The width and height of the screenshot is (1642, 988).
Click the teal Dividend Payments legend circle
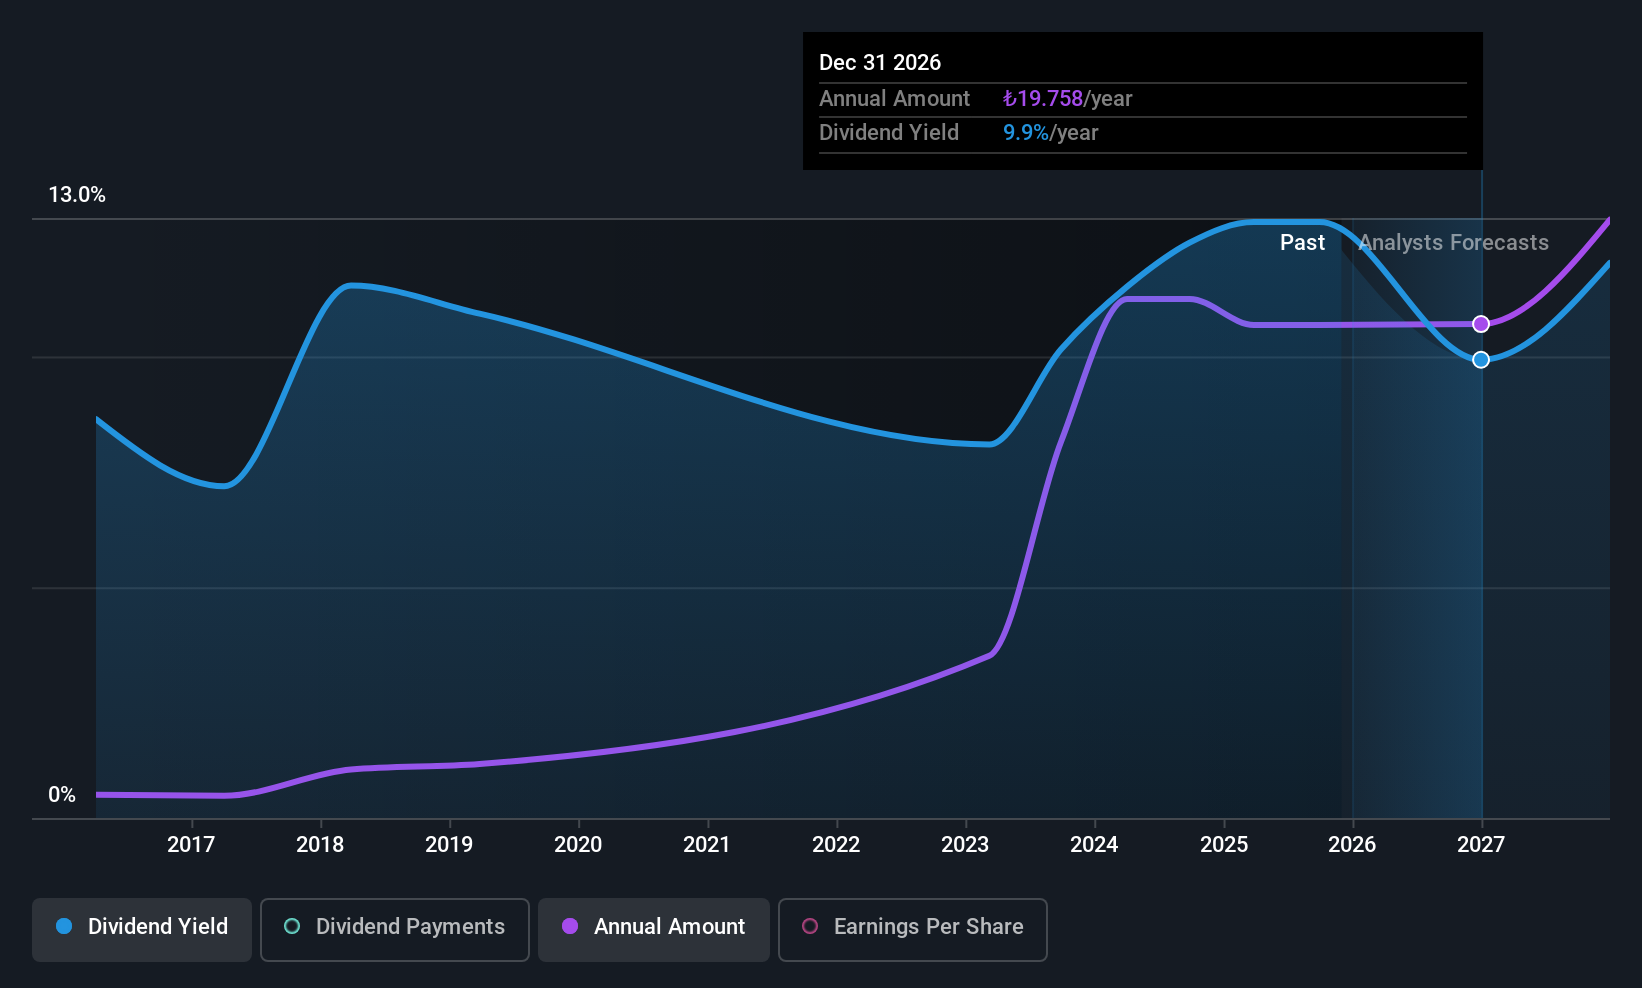[292, 927]
